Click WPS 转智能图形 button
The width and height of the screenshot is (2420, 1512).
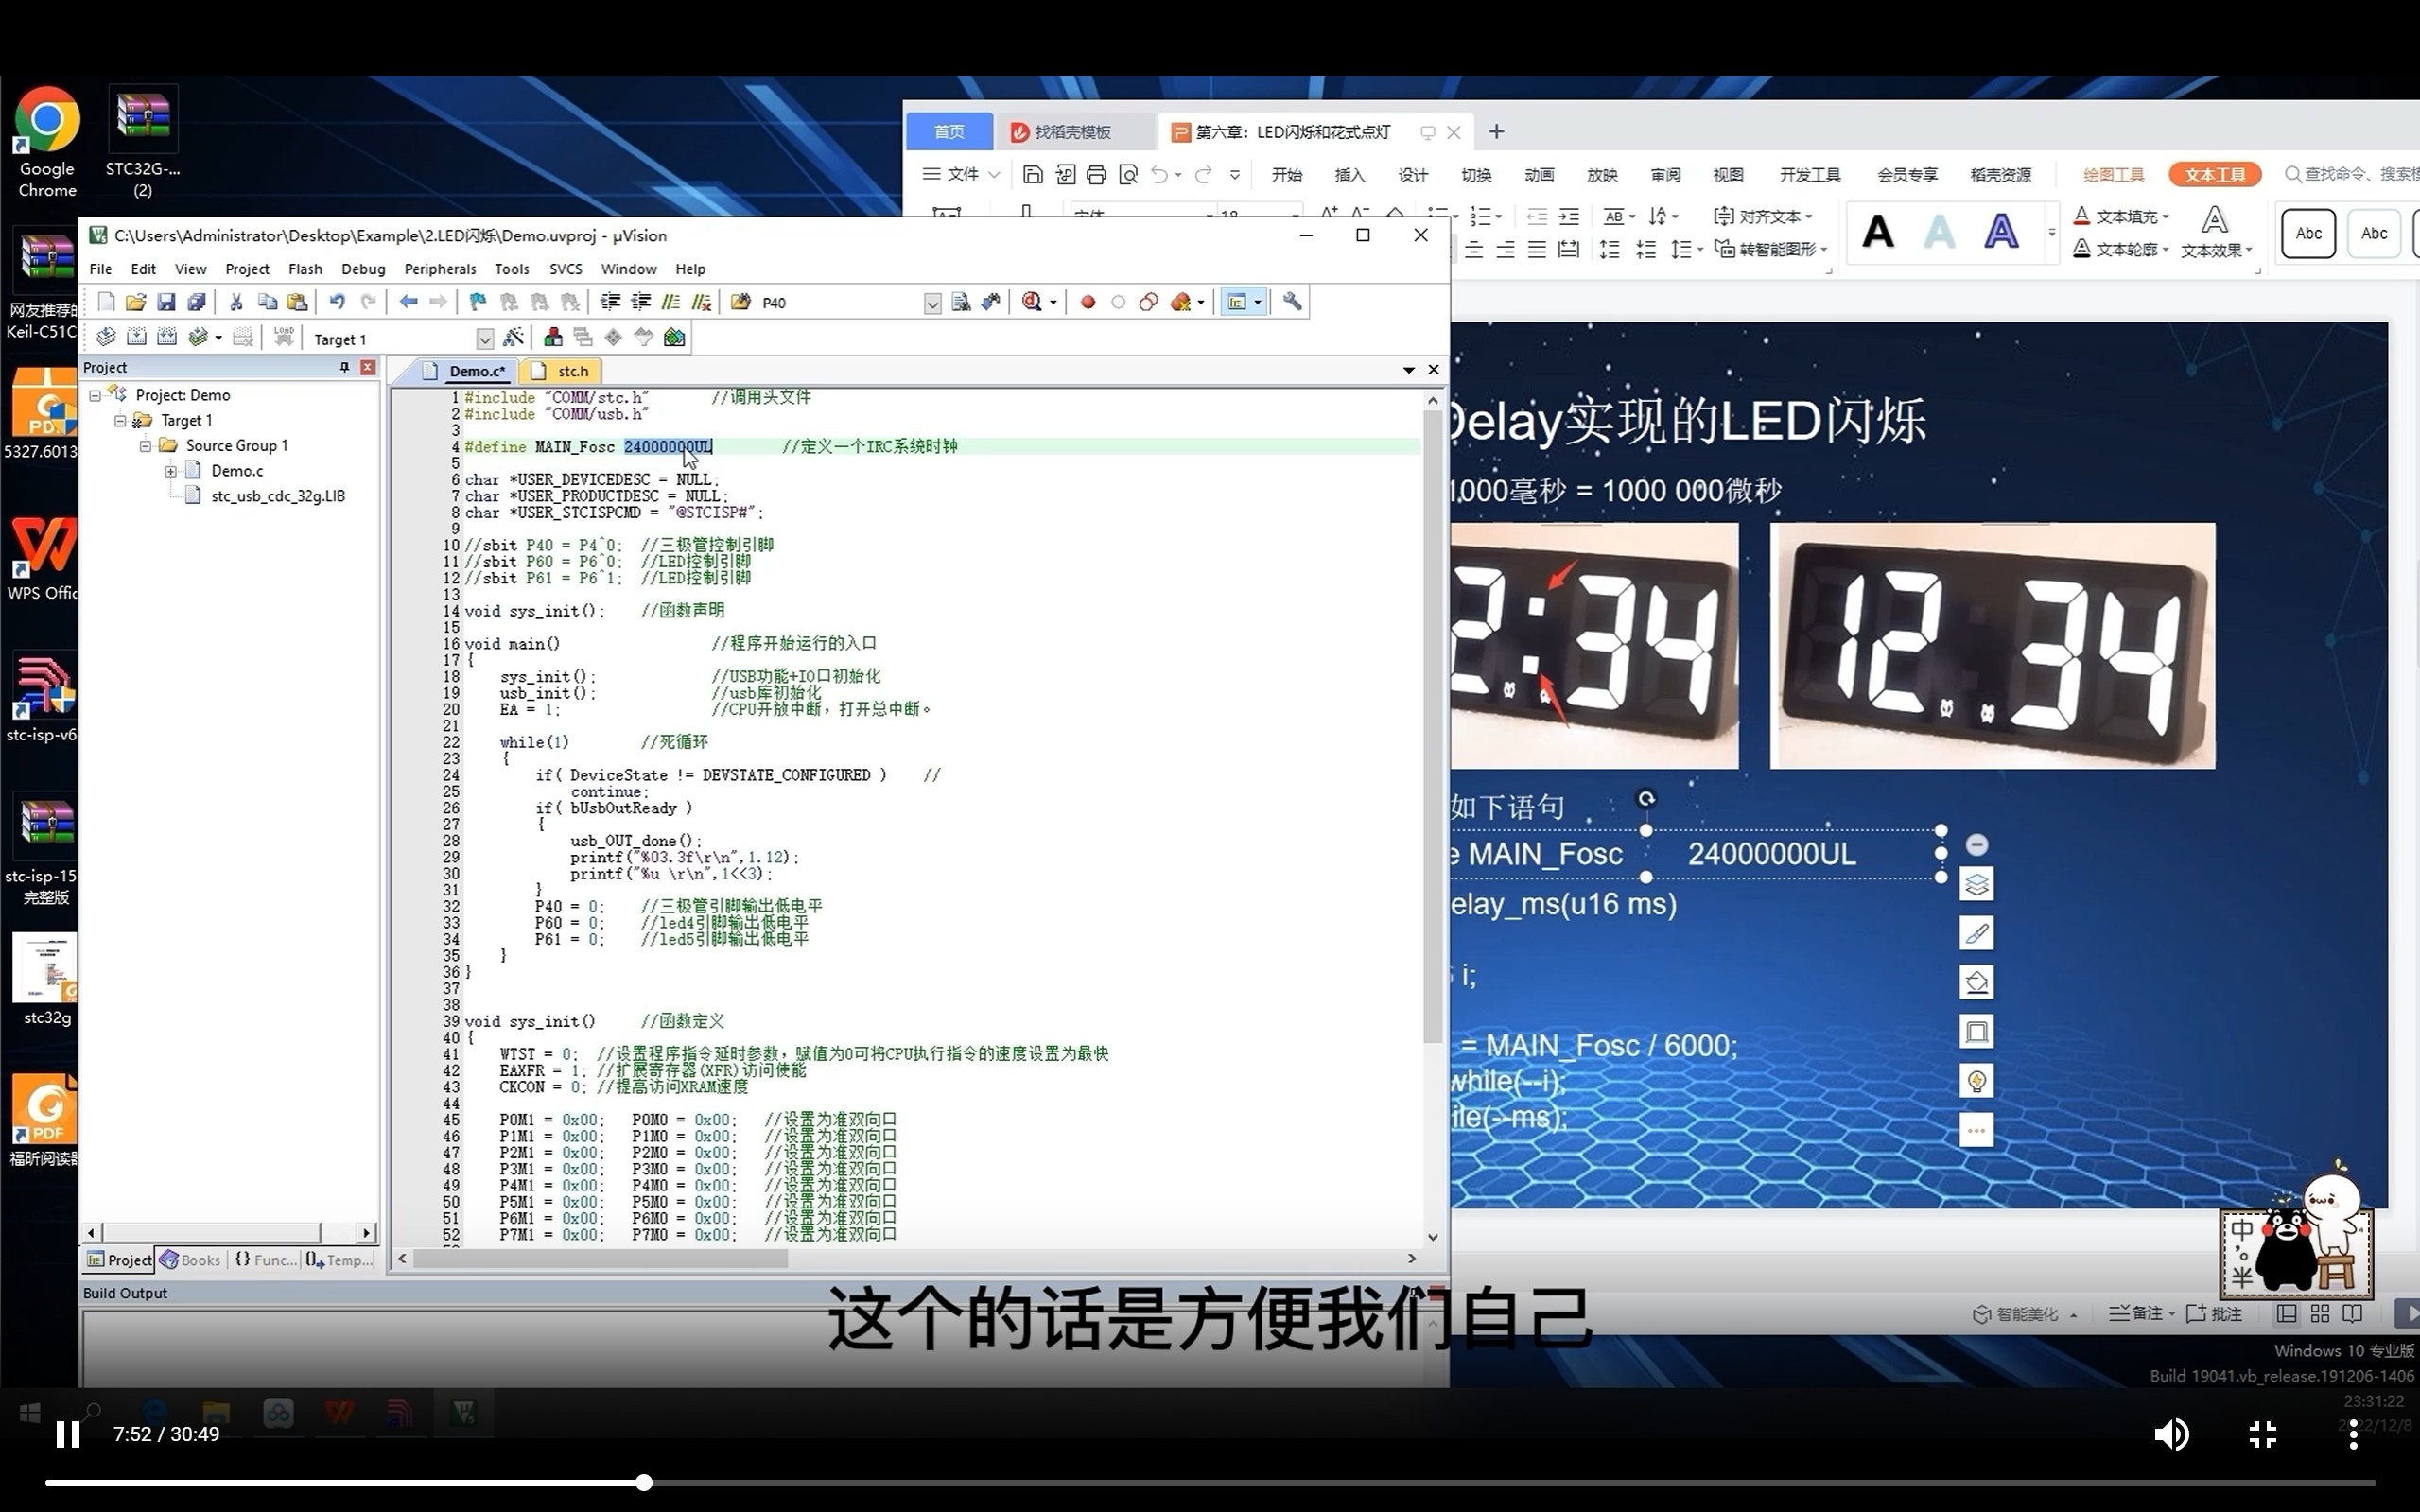pyautogui.click(x=1771, y=249)
